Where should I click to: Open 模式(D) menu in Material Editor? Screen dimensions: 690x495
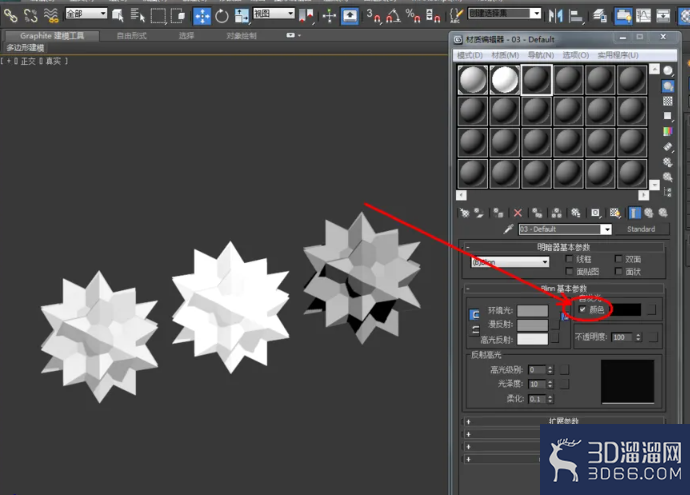[470, 55]
